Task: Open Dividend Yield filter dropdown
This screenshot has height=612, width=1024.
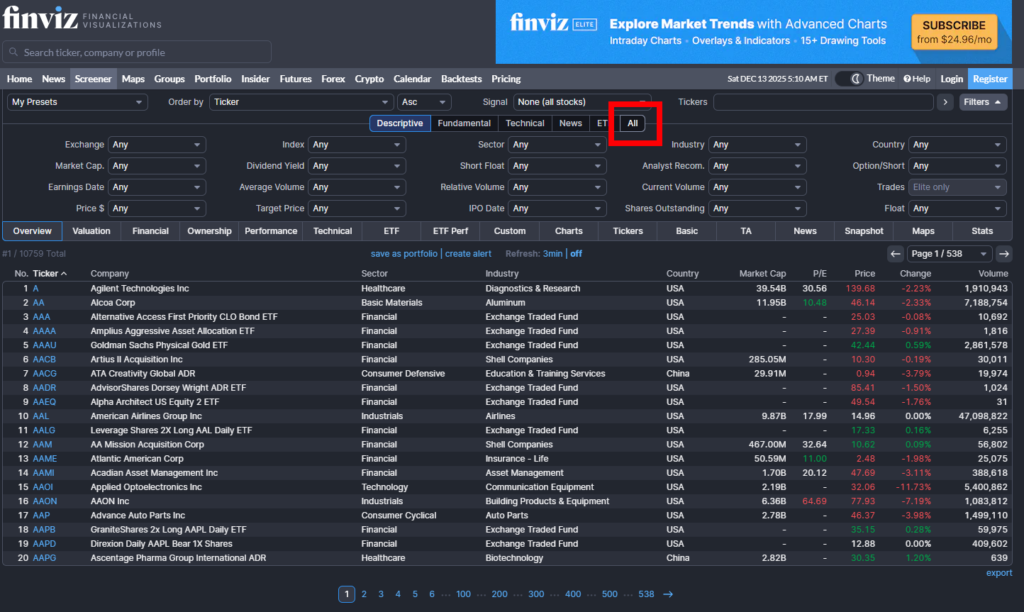Action: click(x=357, y=166)
